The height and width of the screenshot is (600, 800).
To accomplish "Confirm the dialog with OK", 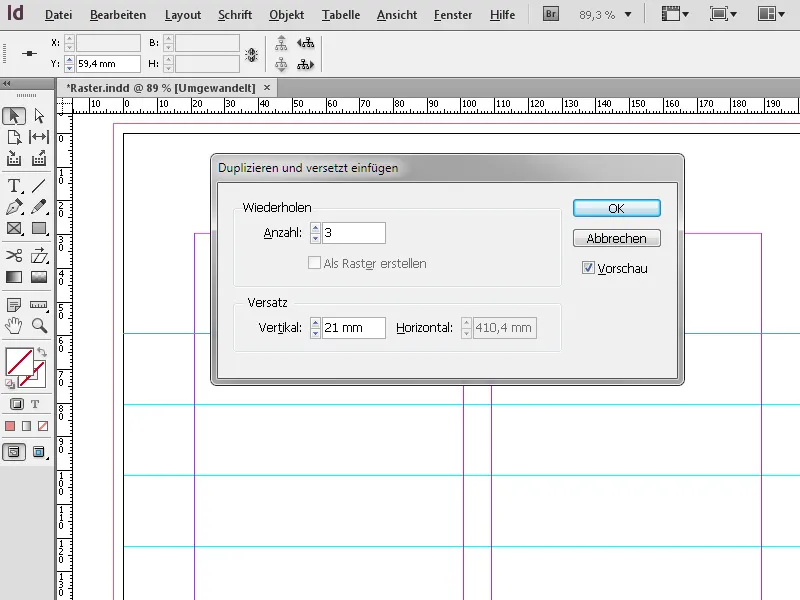I will [x=616, y=208].
